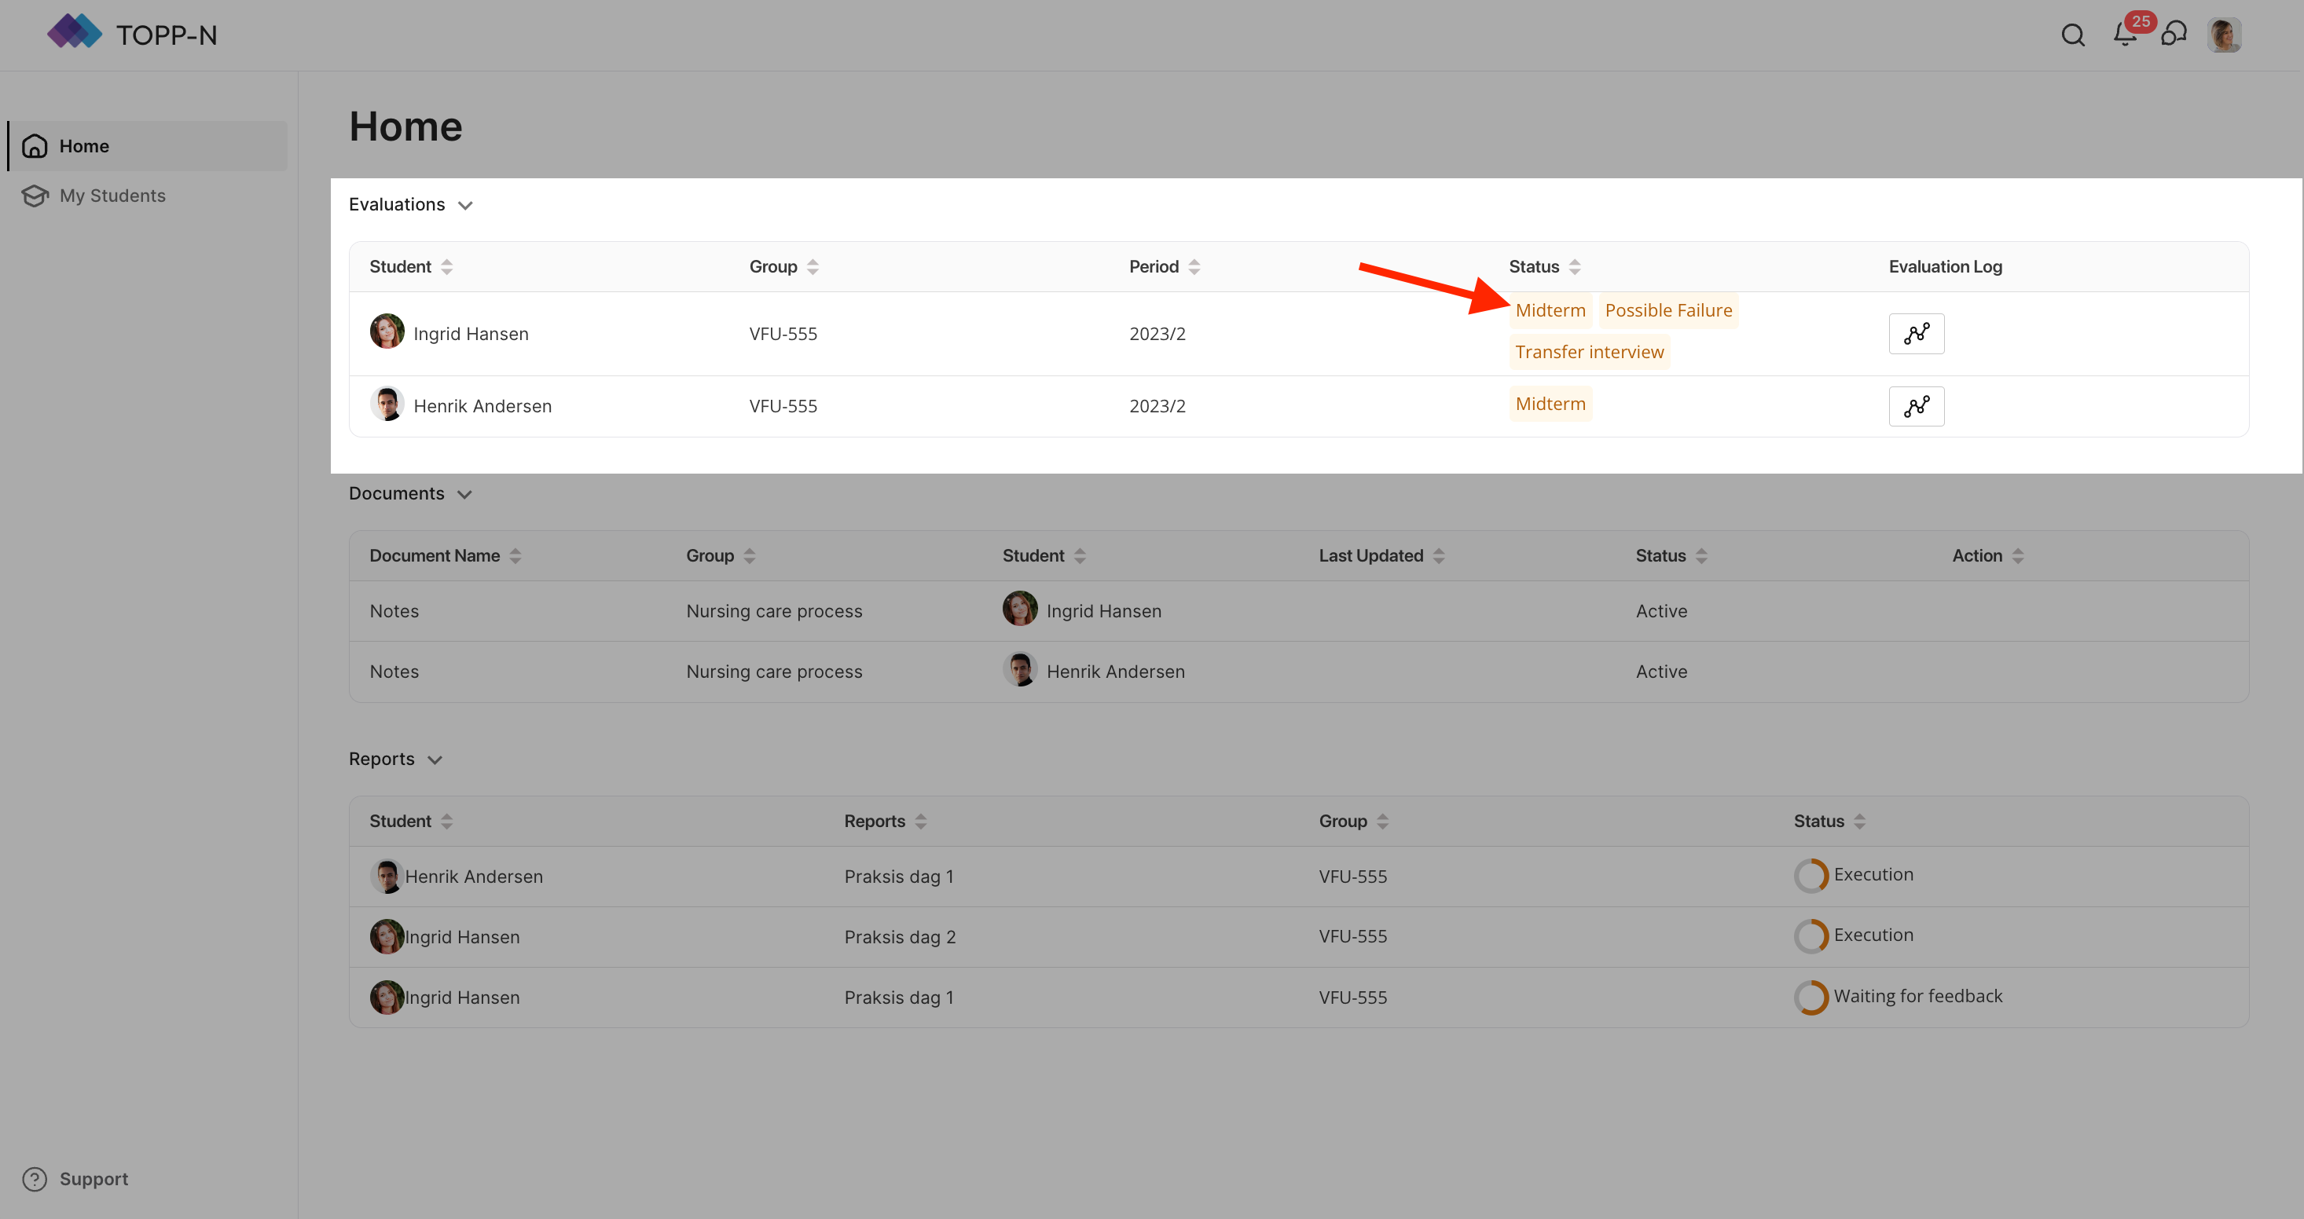The height and width of the screenshot is (1219, 2304).
Task: Collapse the Evaluations section
Action: 465,205
